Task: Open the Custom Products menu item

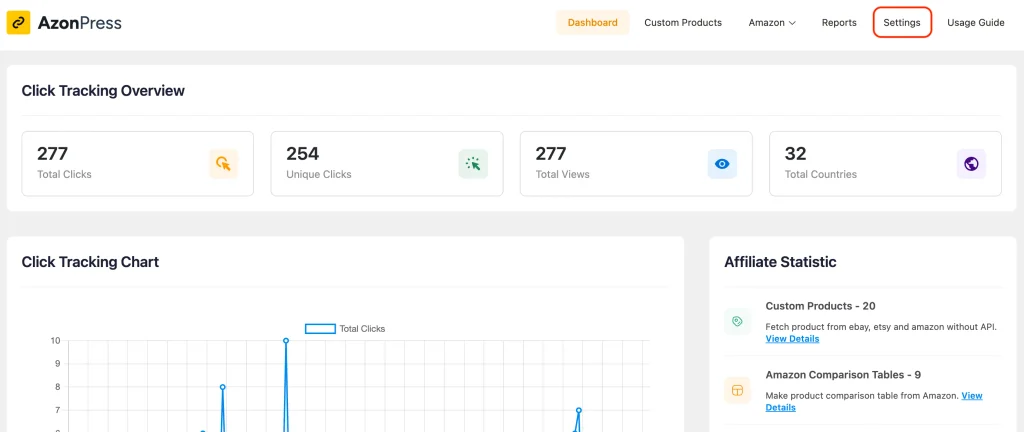Action: point(683,22)
